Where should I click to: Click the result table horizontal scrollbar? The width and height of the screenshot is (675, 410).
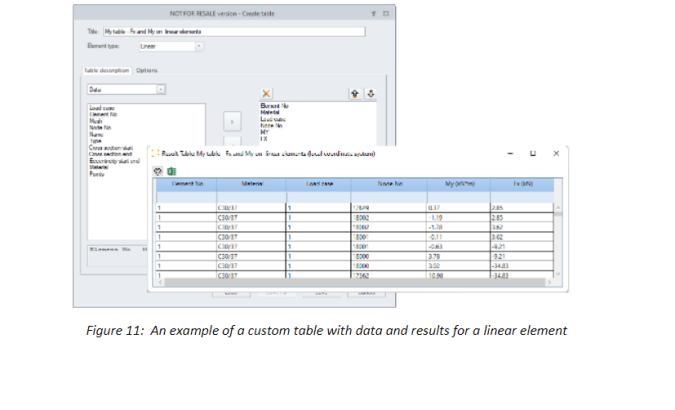click(x=354, y=282)
